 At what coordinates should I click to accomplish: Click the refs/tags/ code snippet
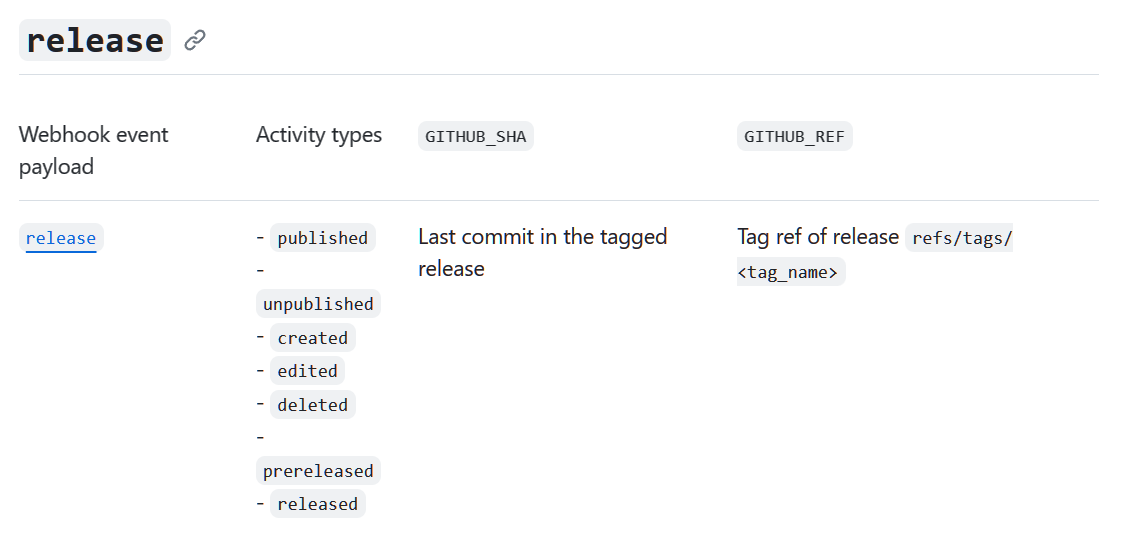click(959, 238)
